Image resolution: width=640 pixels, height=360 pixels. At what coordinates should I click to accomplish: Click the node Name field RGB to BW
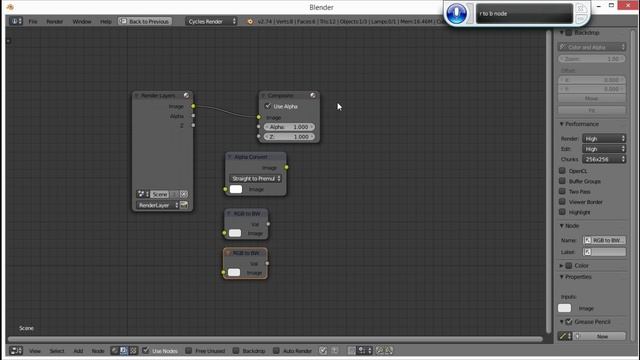[x=604, y=240]
